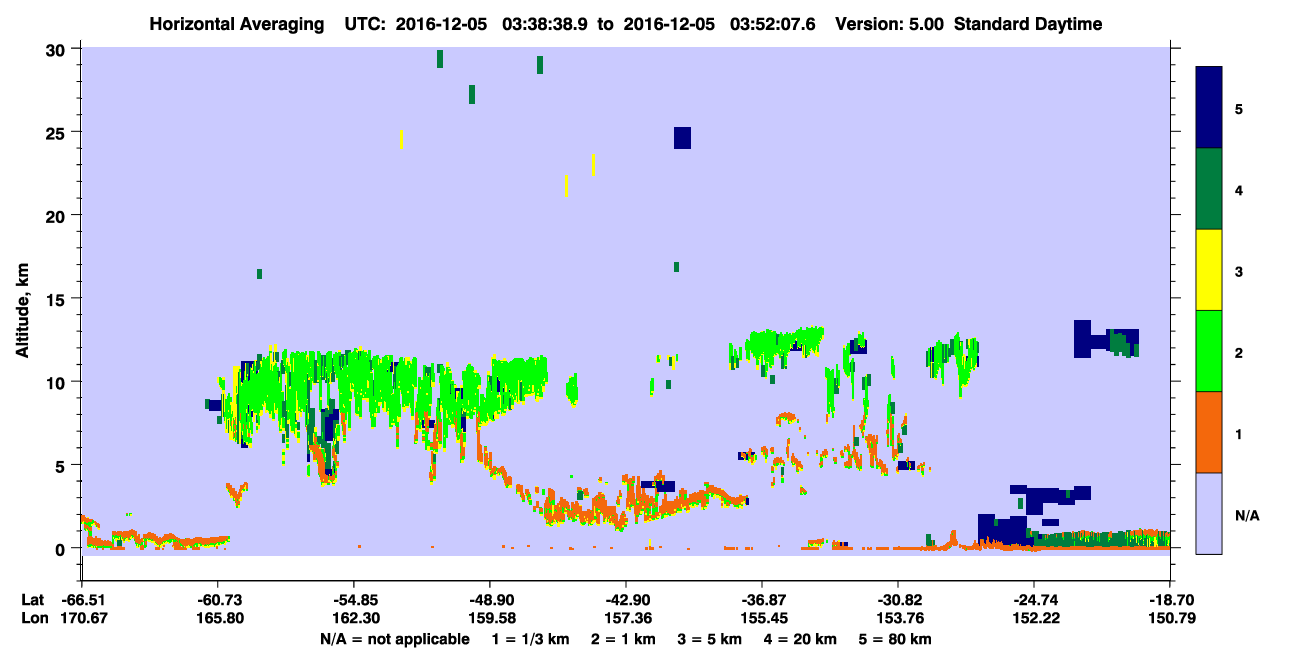Viewport: 1300px width, 667px height.
Task: Click the orange level 1 color swatch
Action: [1209, 432]
